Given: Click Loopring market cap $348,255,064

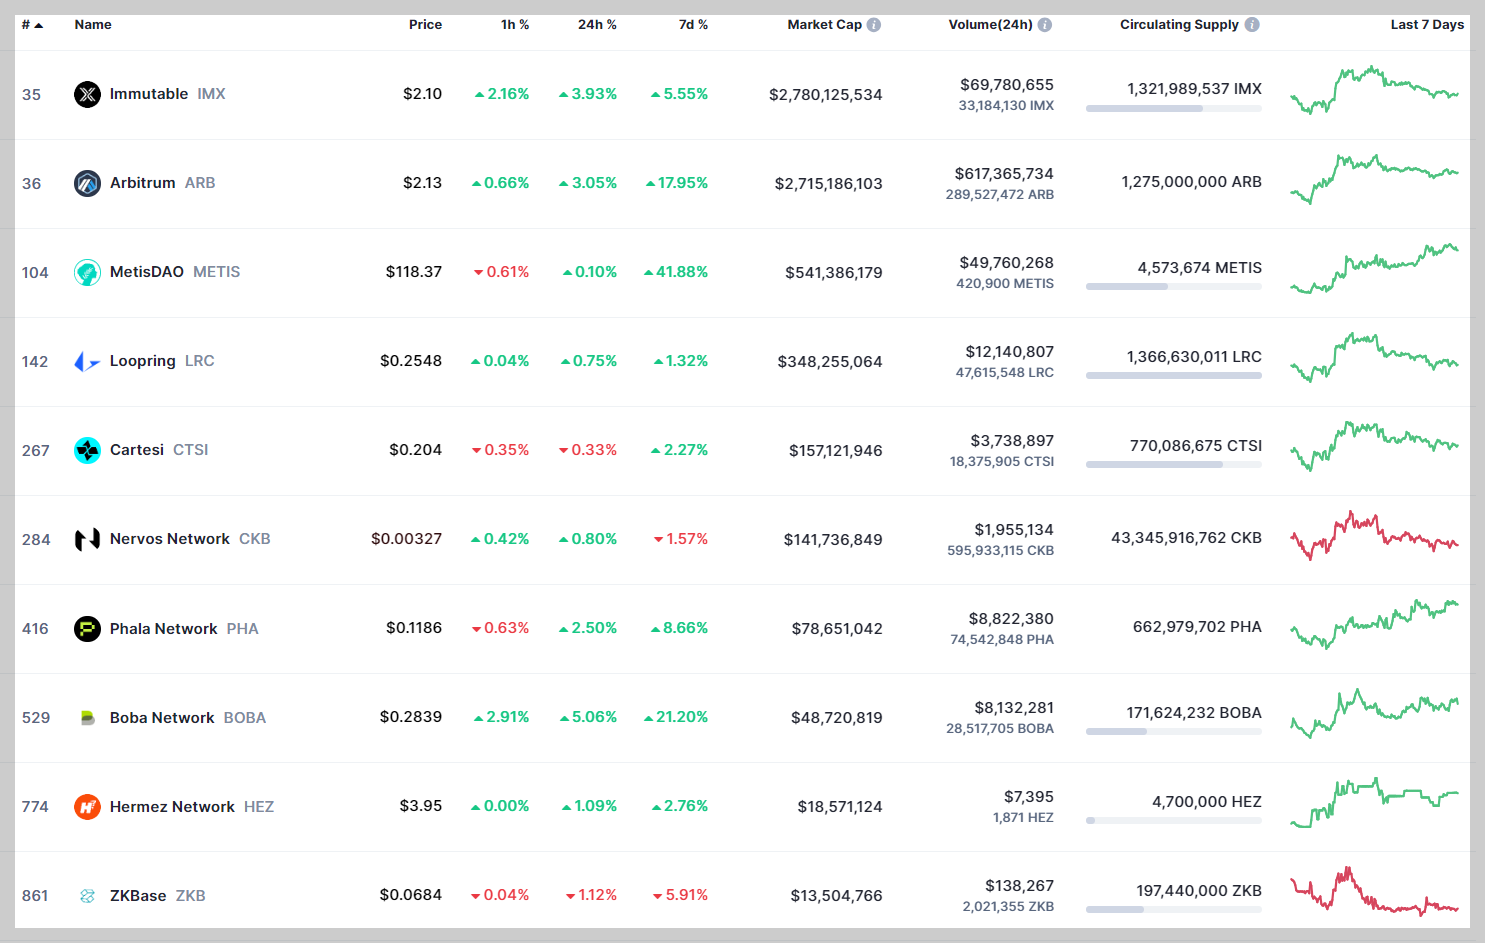Looking at the screenshot, I should pyautogui.click(x=830, y=362).
